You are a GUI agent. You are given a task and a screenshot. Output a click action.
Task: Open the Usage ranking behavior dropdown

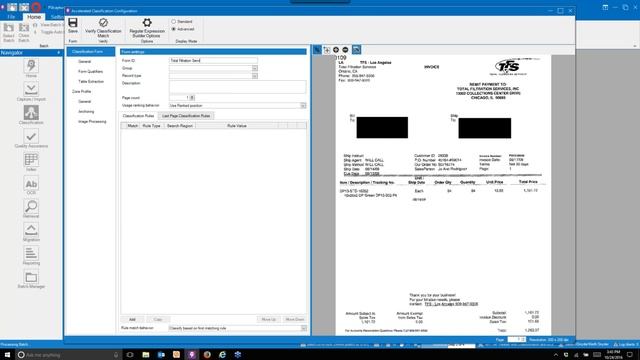click(303, 106)
